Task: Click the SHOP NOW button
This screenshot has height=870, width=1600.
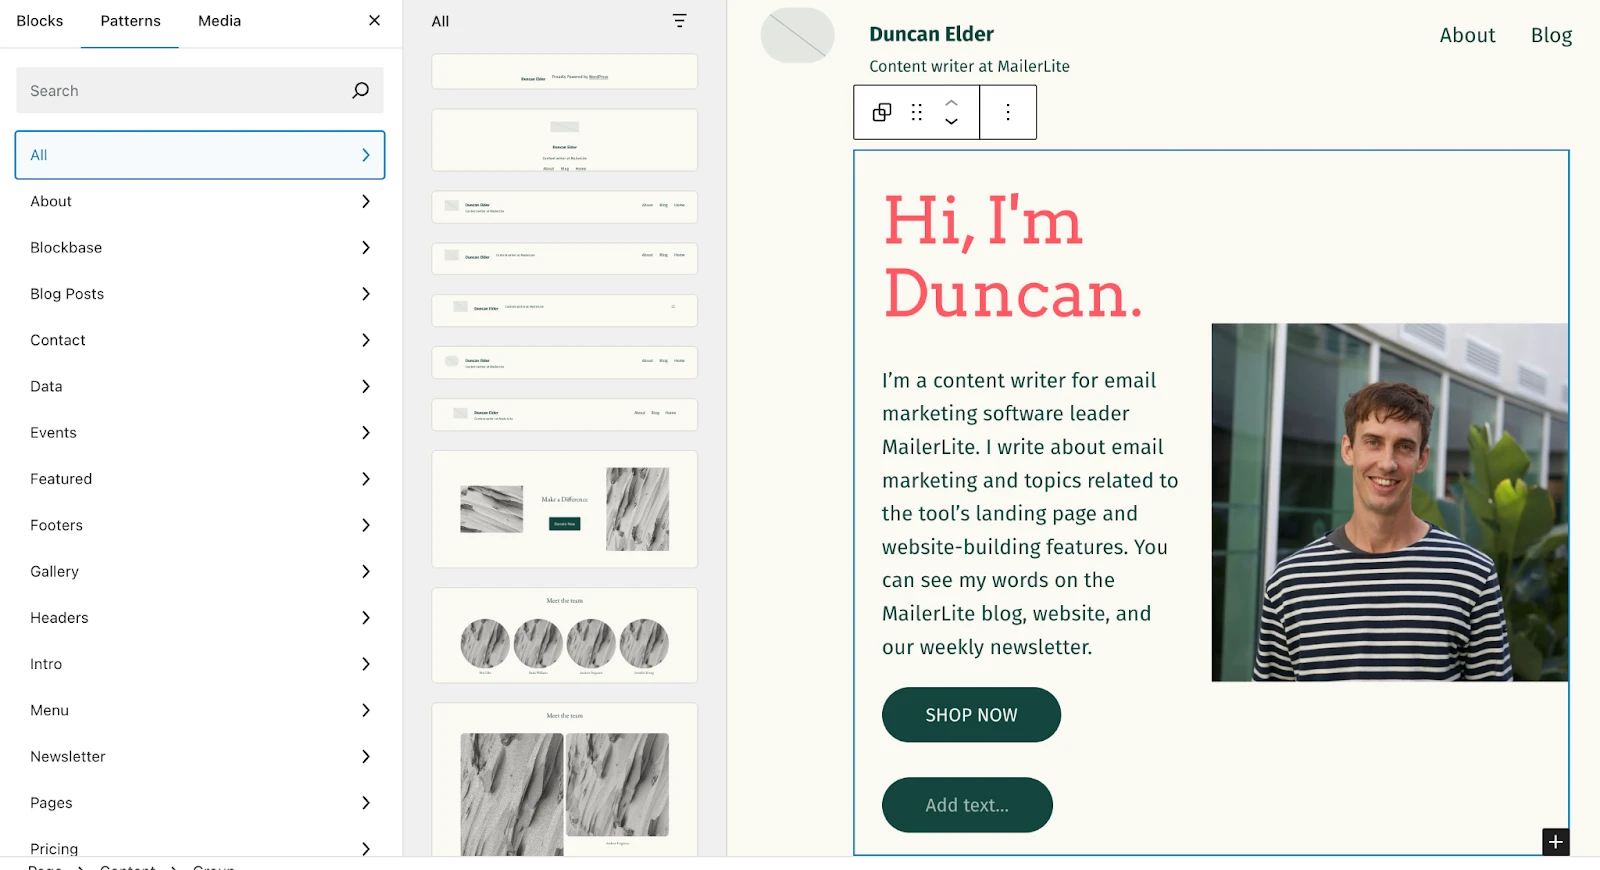Action: point(970,715)
